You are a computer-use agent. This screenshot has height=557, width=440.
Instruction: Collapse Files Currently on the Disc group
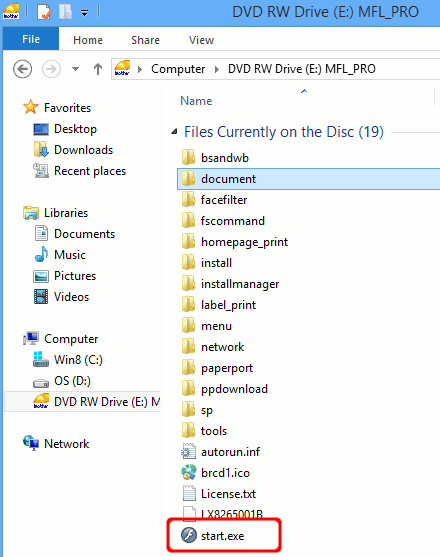pyautogui.click(x=174, y=132)
